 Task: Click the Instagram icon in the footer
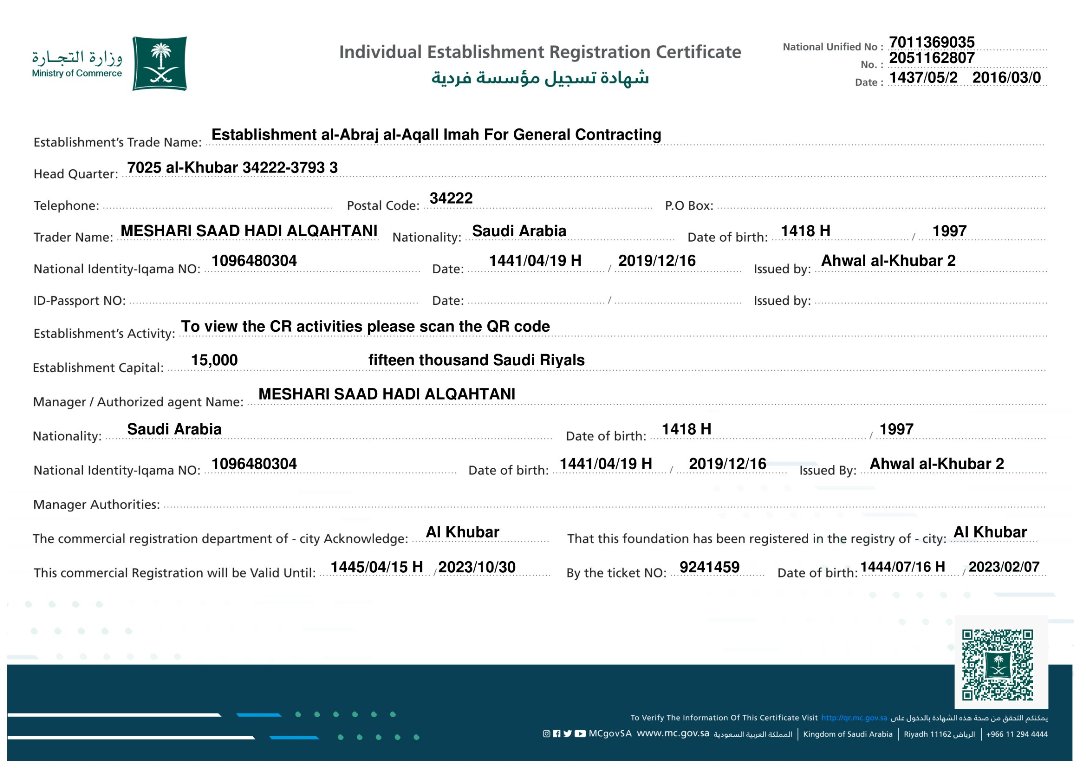pyautogui.click(x=546, y=733)
